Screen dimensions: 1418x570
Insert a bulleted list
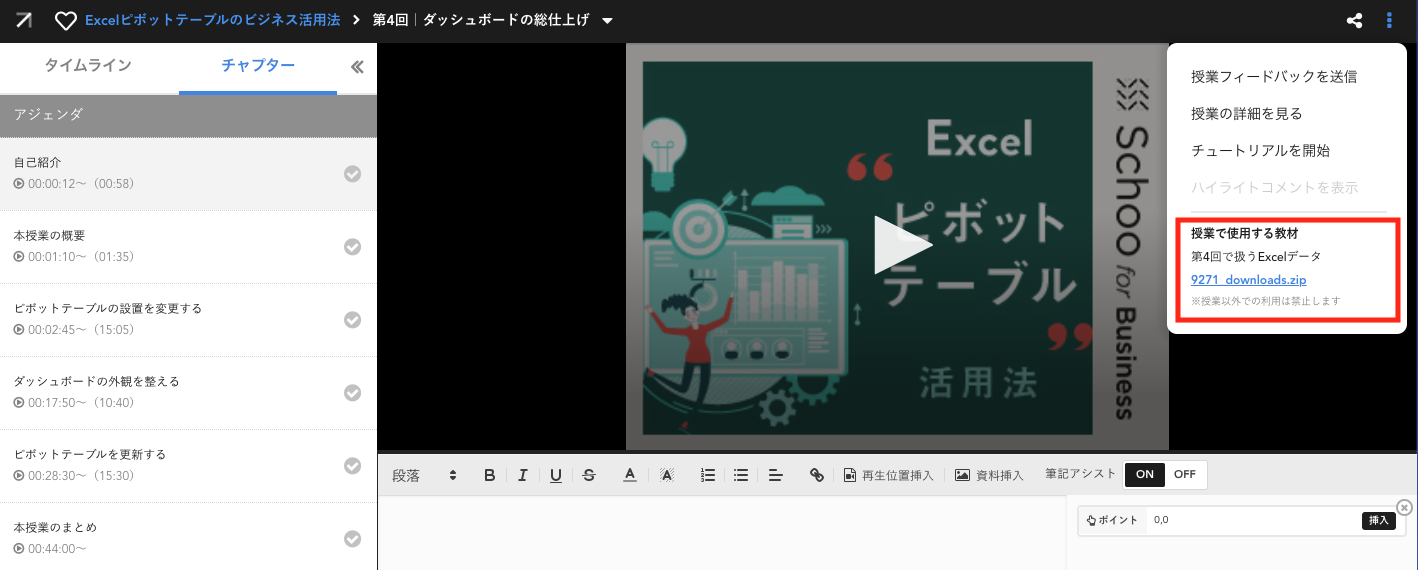(741, 475)
